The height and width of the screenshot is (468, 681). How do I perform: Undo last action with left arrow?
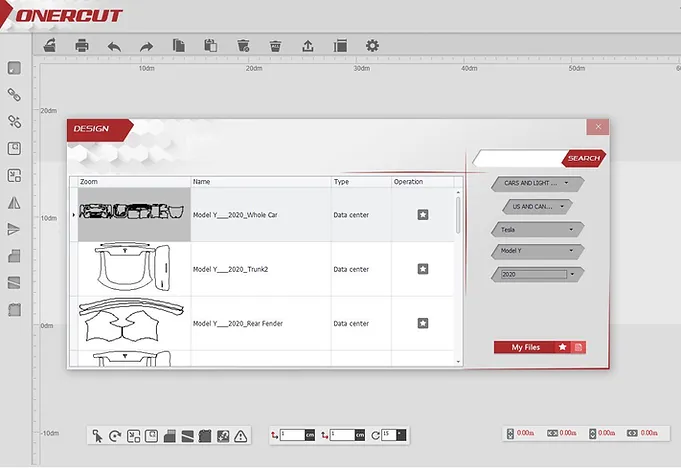[114, 46]
